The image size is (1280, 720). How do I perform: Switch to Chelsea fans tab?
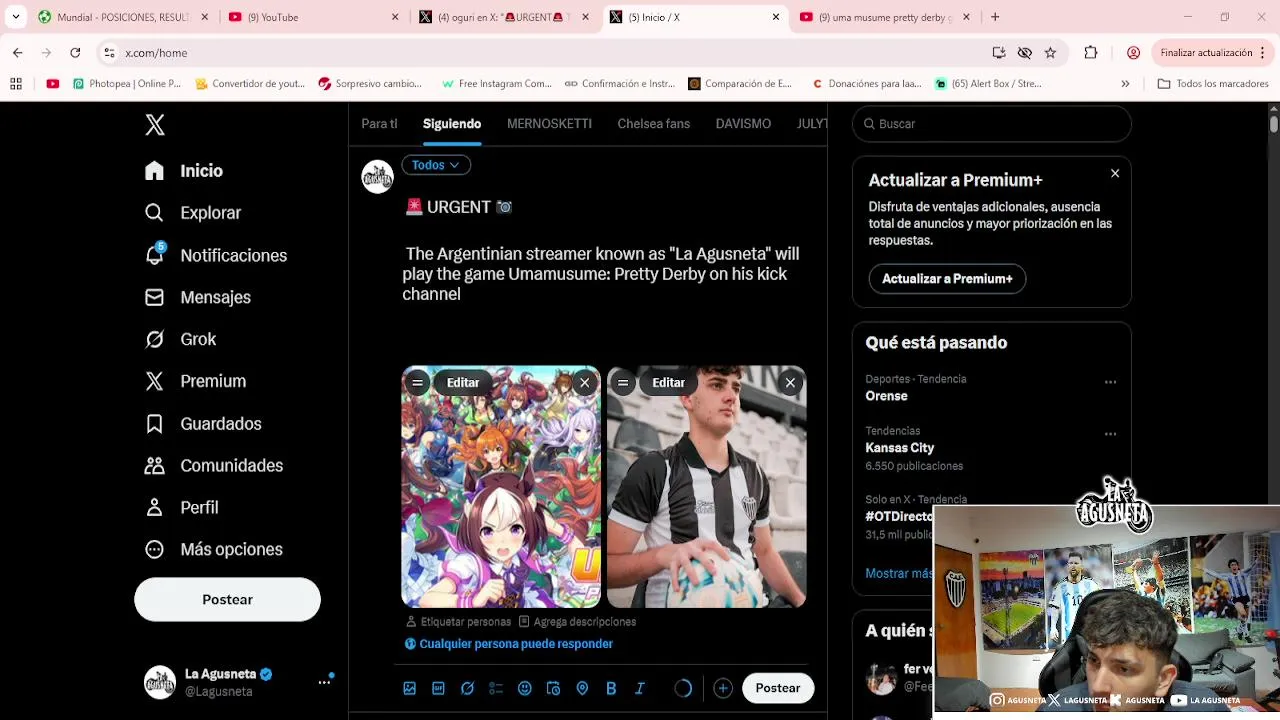pyautogui.click(x=654, y=124)
